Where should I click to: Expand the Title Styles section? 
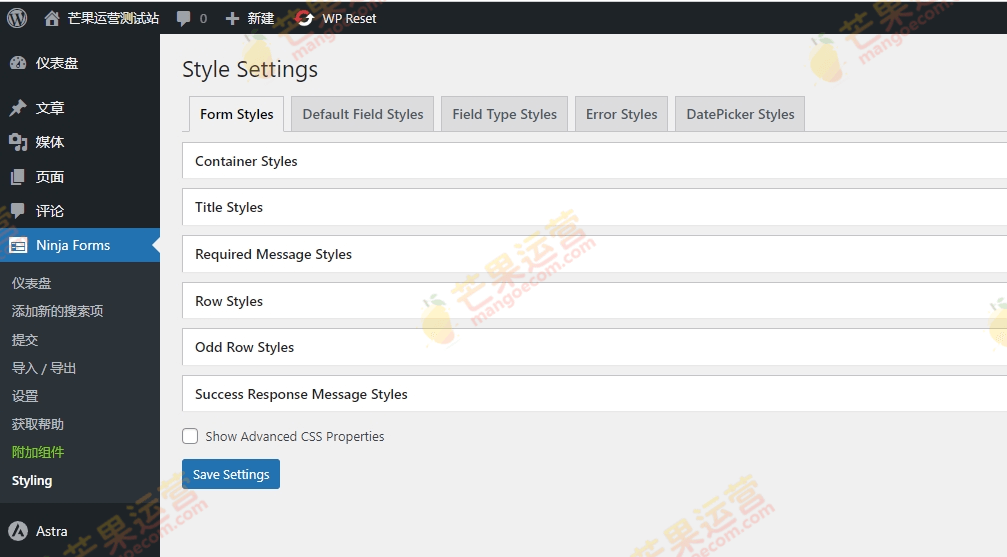(595, 207)
